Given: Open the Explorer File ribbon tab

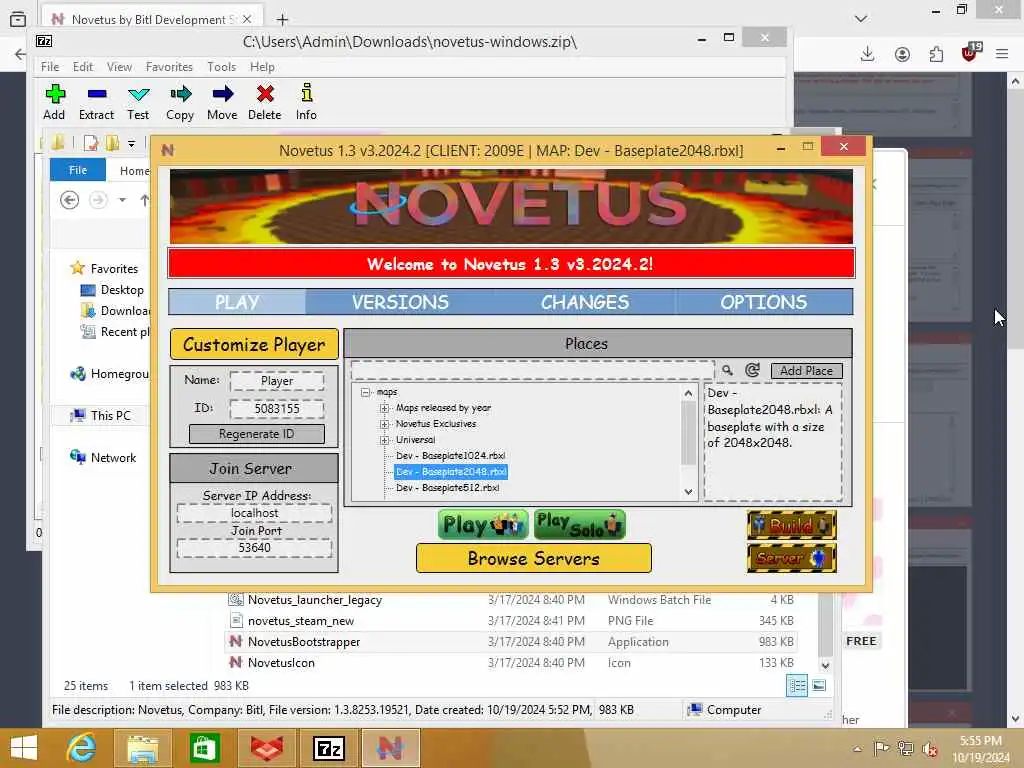Looking at the screenshot, I should (78, 170).
